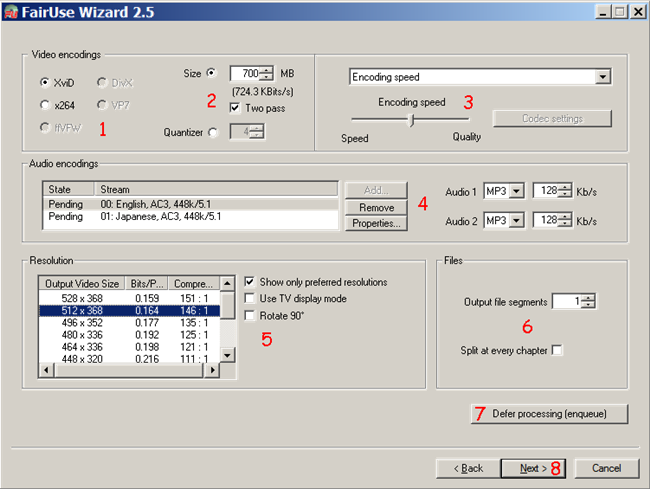Screen dimensions: 650x489
Task: Select the 480 x 336 resolution row
Action: click(129, 334)
